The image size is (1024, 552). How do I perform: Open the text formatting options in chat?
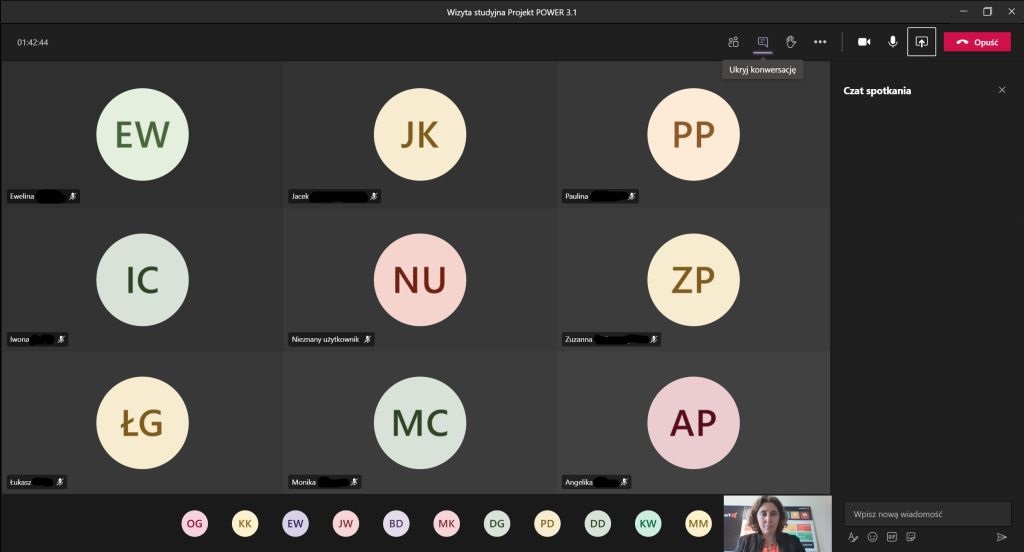click(x=853, y=537)
